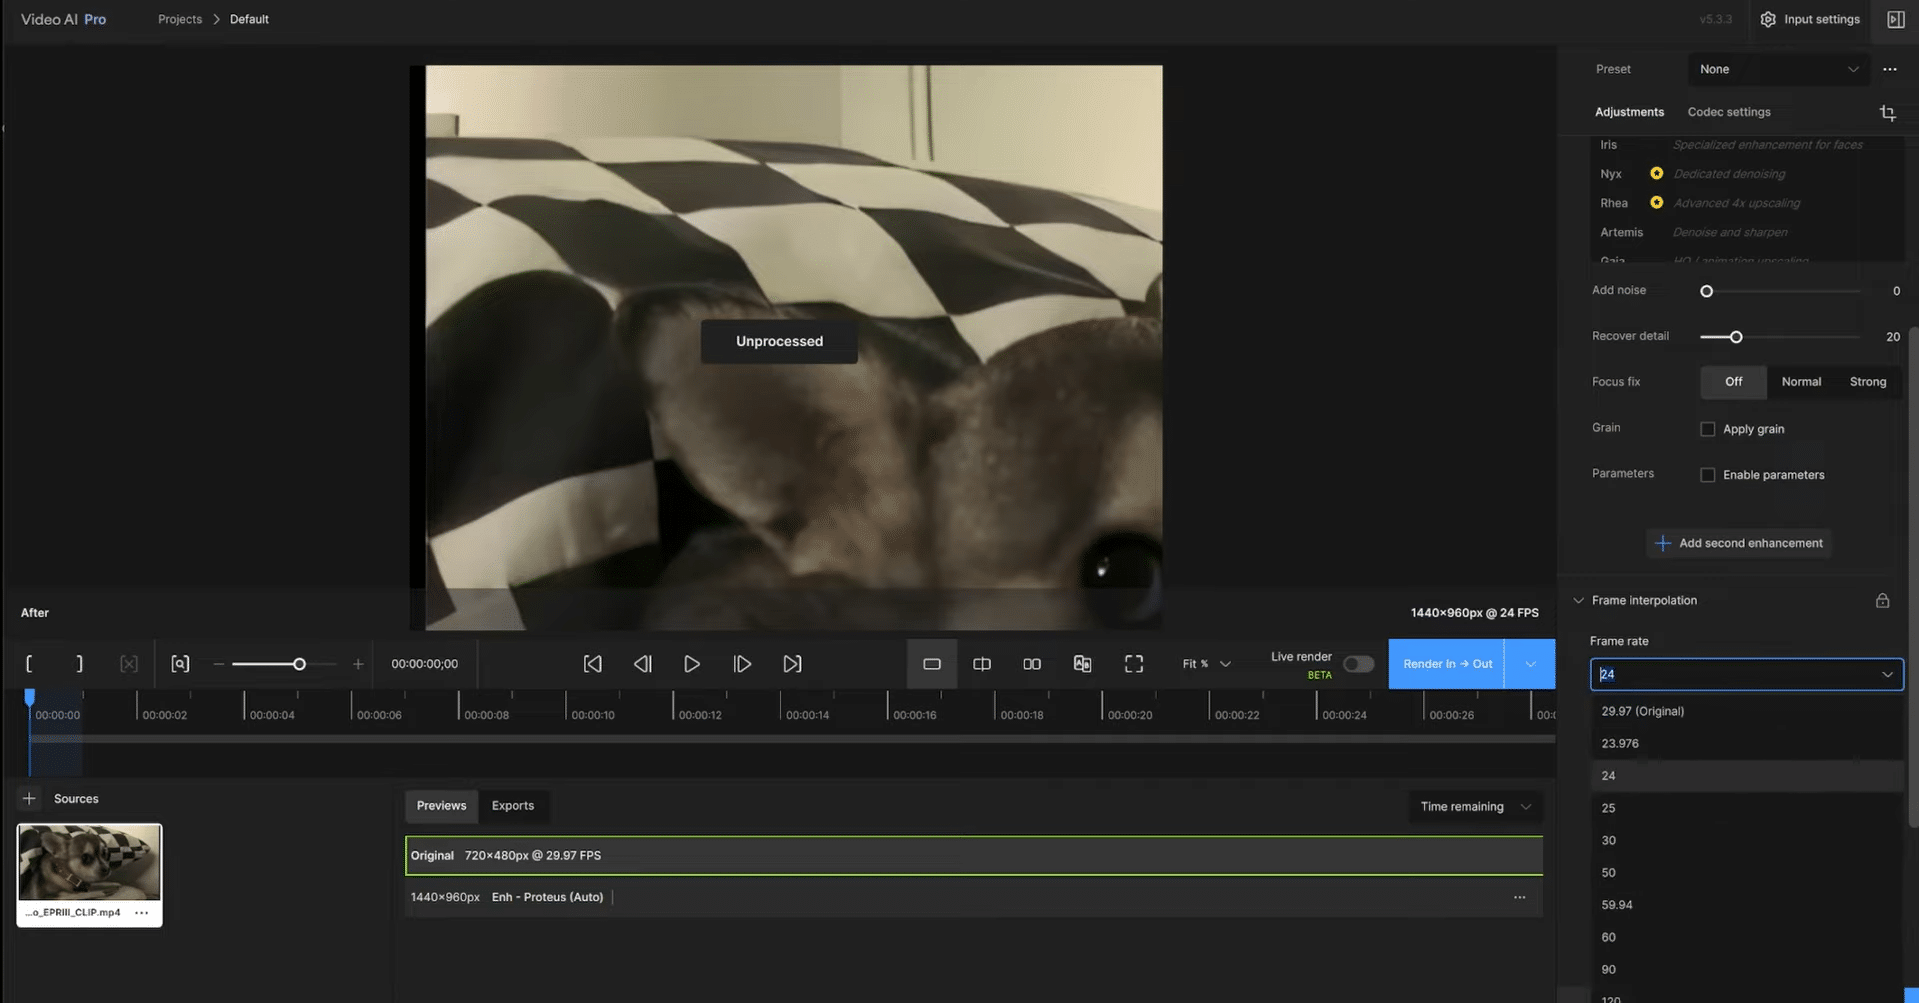
Task: Enable the Apply grain checkbox
Action: click(1708, 429)
